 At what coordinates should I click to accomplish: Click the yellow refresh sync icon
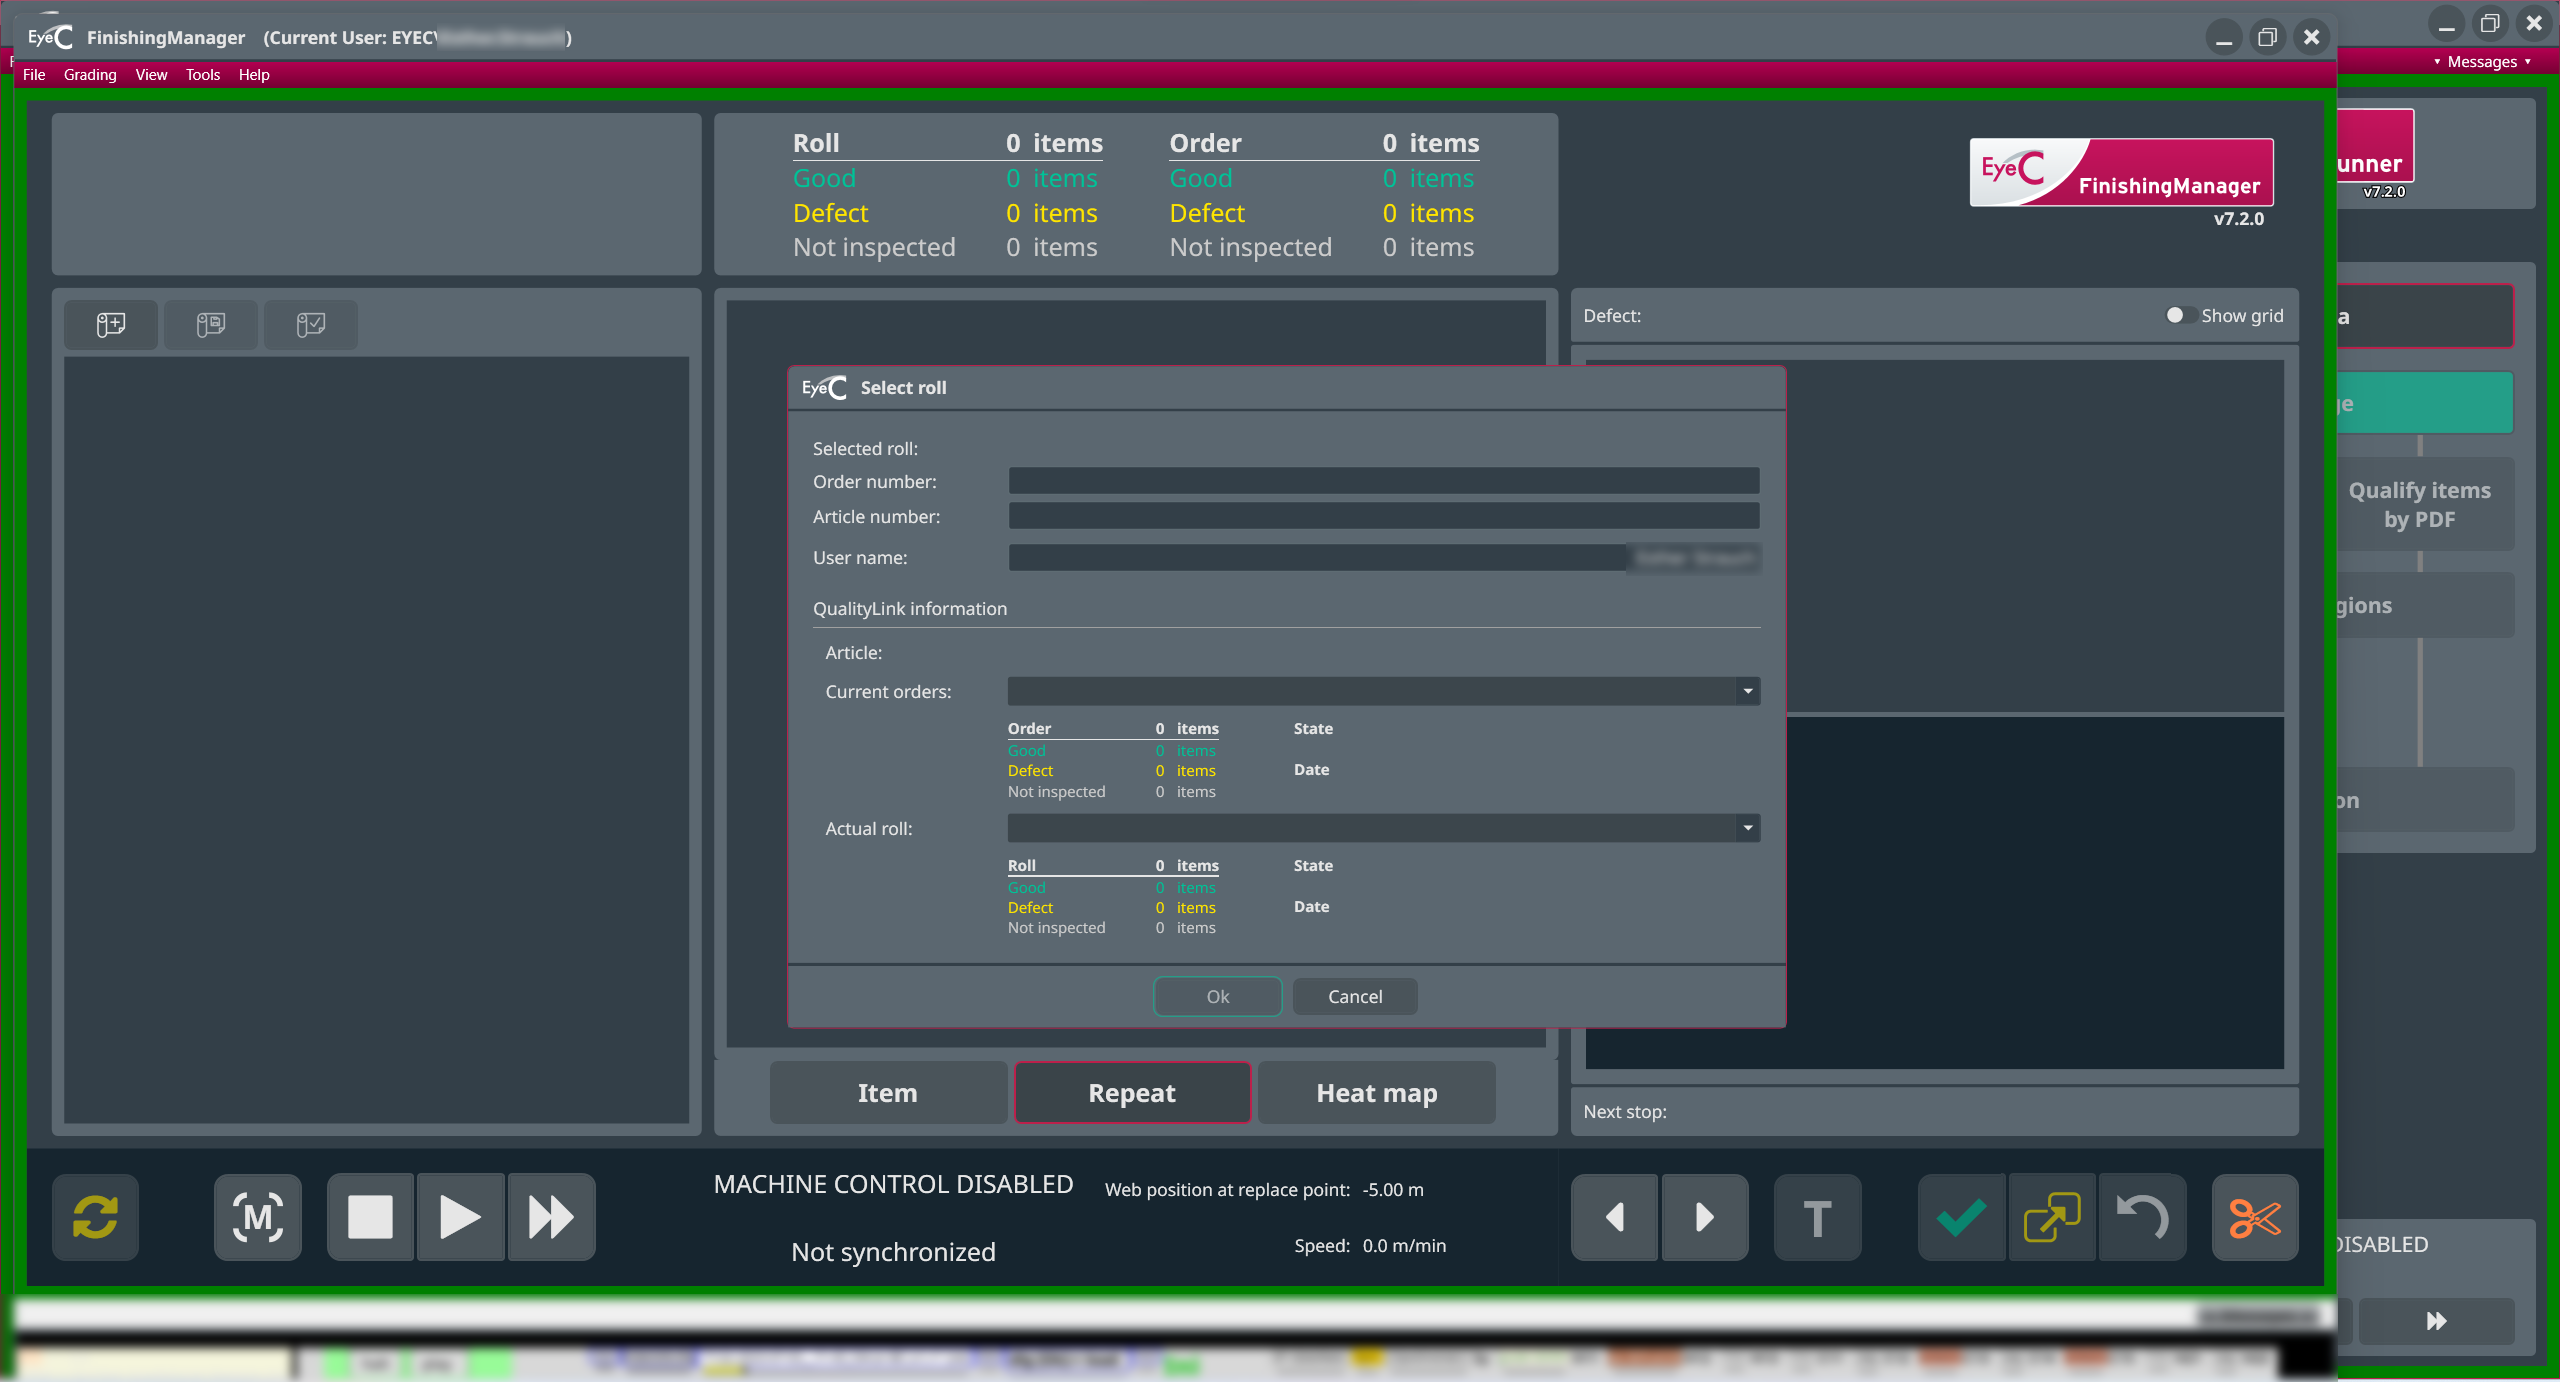tap(95, 1218)
